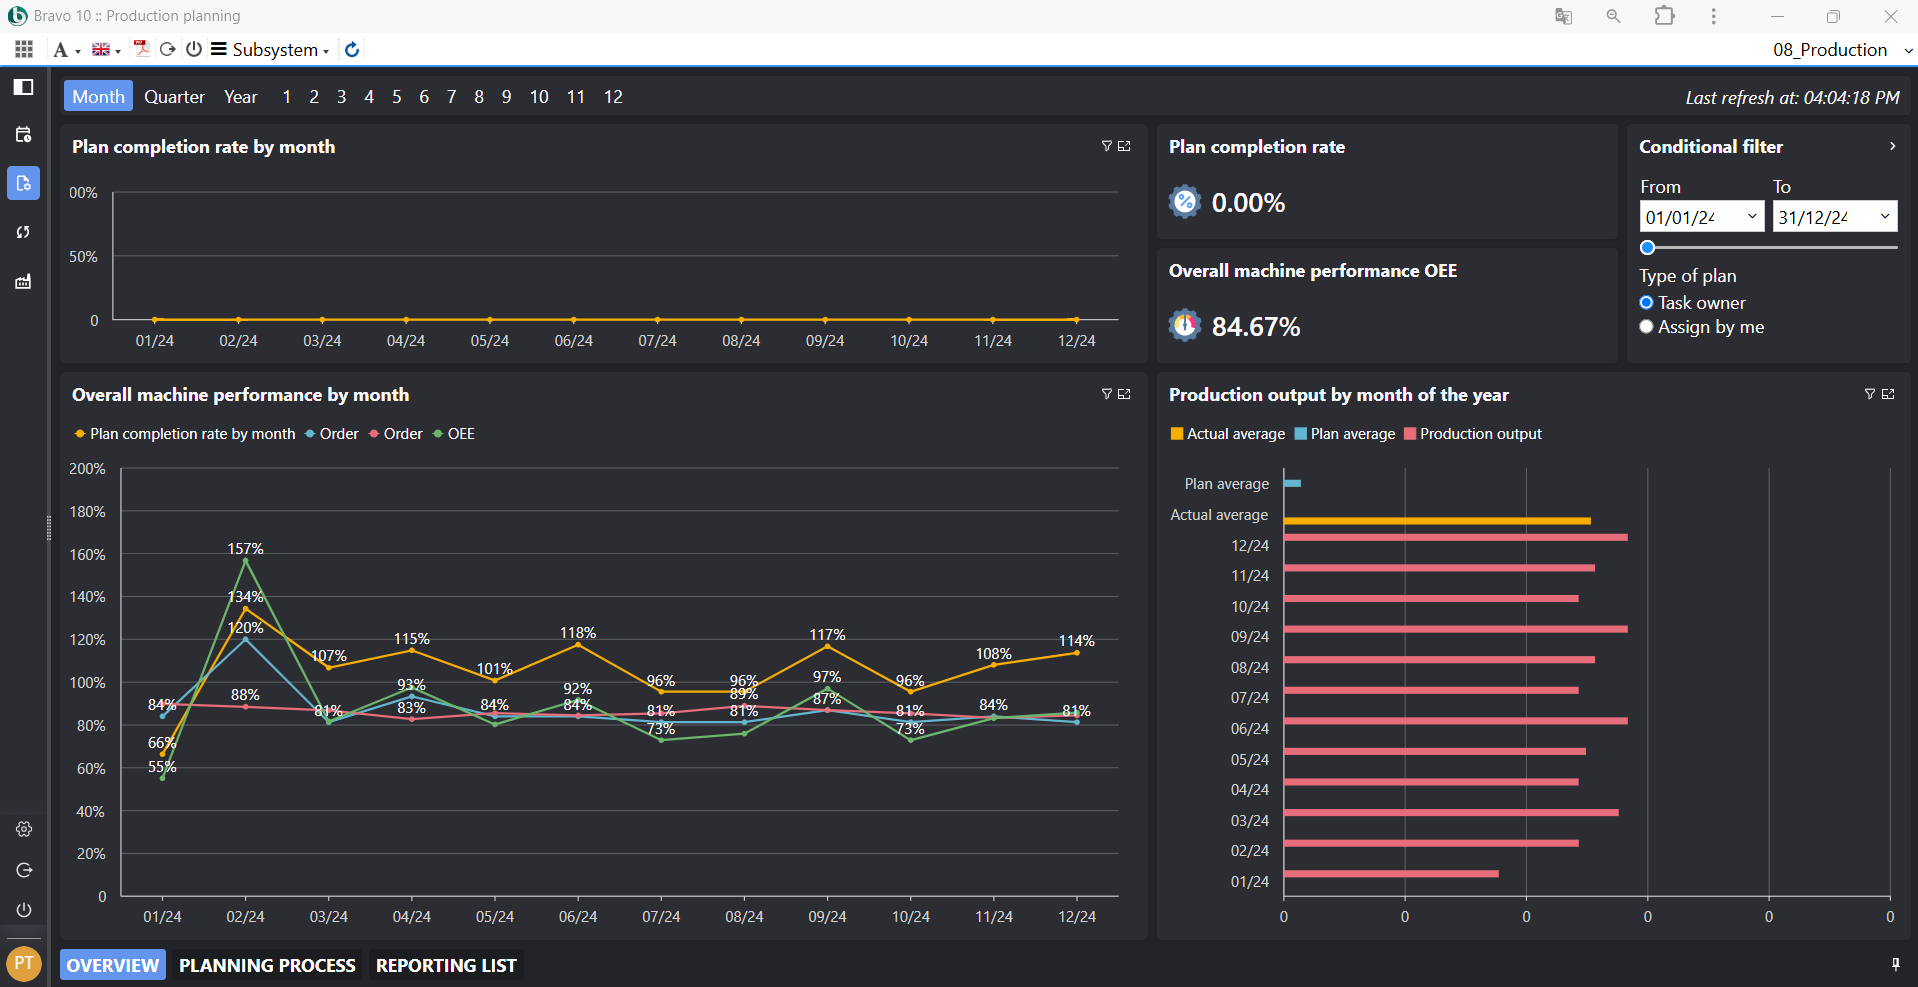
Task: Toggle the OEE series in chart legend
Action: (454, 434)
